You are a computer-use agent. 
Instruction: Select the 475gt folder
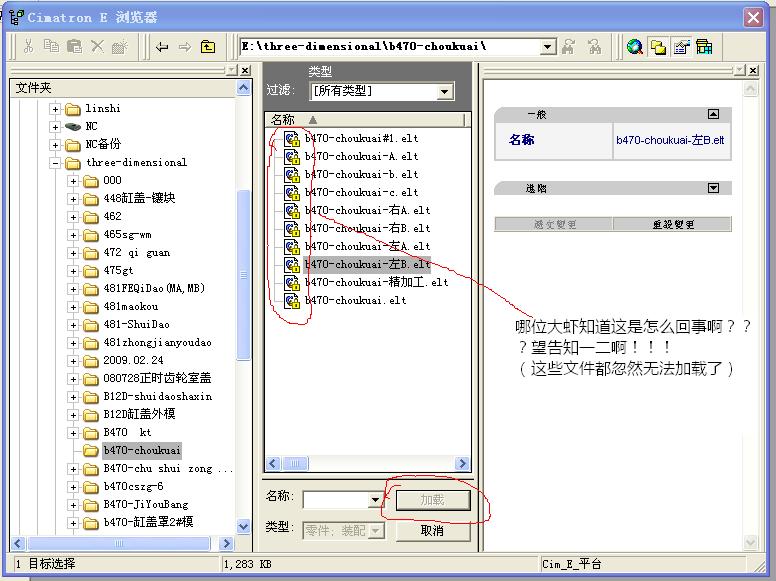[x=118, y=271]
